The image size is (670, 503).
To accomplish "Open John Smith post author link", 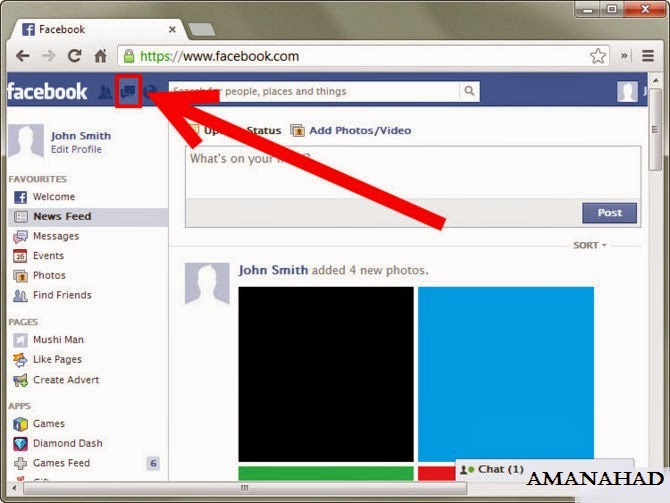I will click(x=273, y=270).
